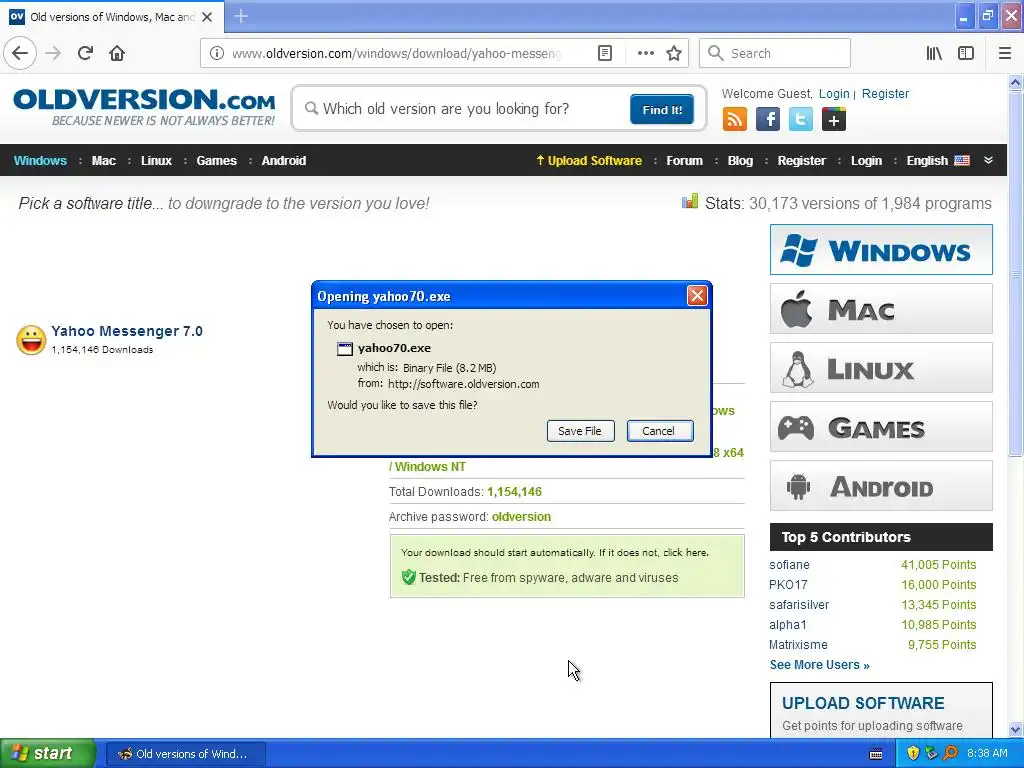1024x768 pixels.
Task: Click the Google Plus share icon
Action: click(x=833, y=120)
